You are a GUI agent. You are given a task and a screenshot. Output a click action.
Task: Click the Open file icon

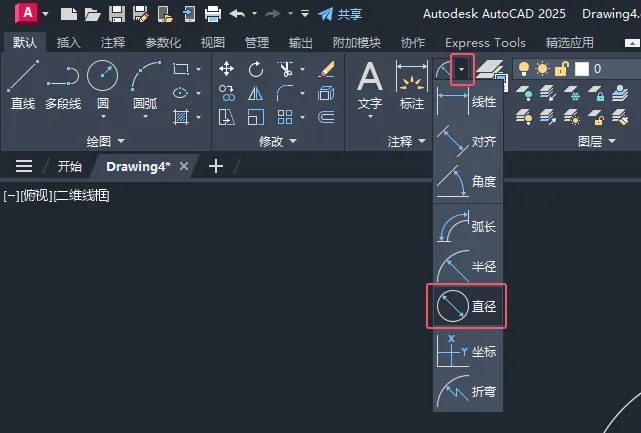(92, 14)
